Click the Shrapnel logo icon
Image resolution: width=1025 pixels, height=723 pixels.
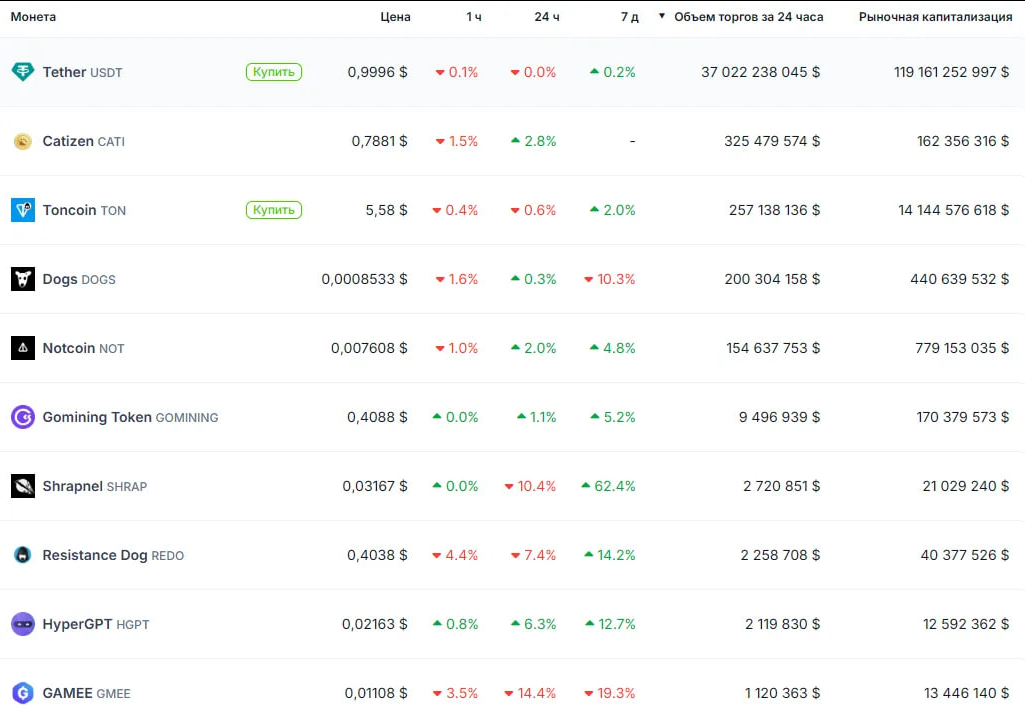pyautogui.click(x=23, y=486)
